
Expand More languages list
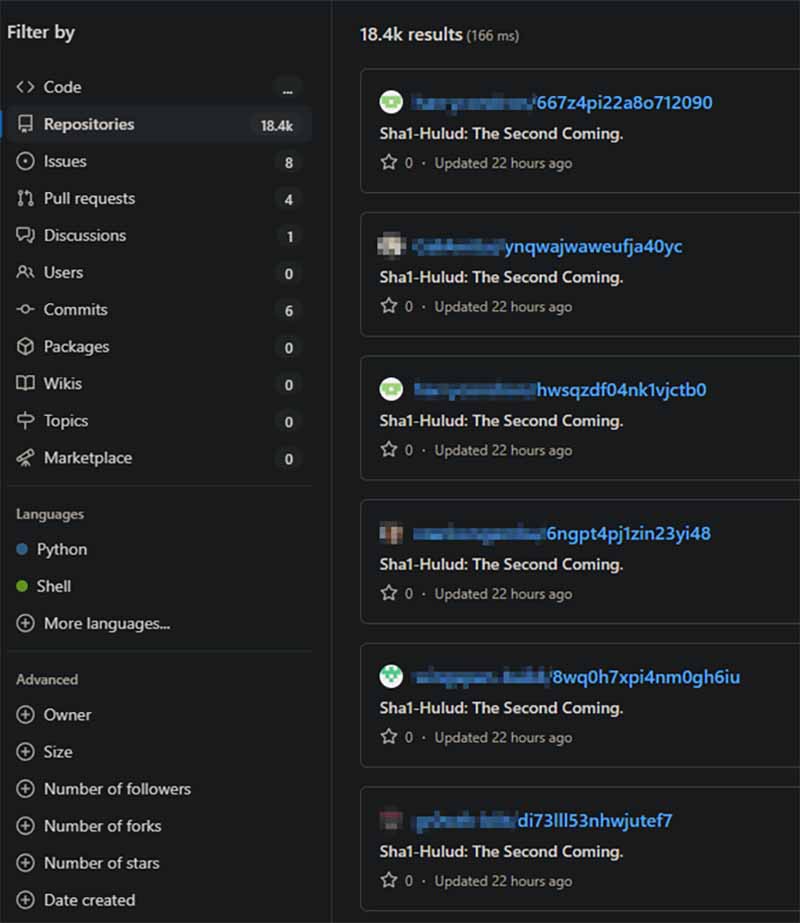tap(106, 624)
